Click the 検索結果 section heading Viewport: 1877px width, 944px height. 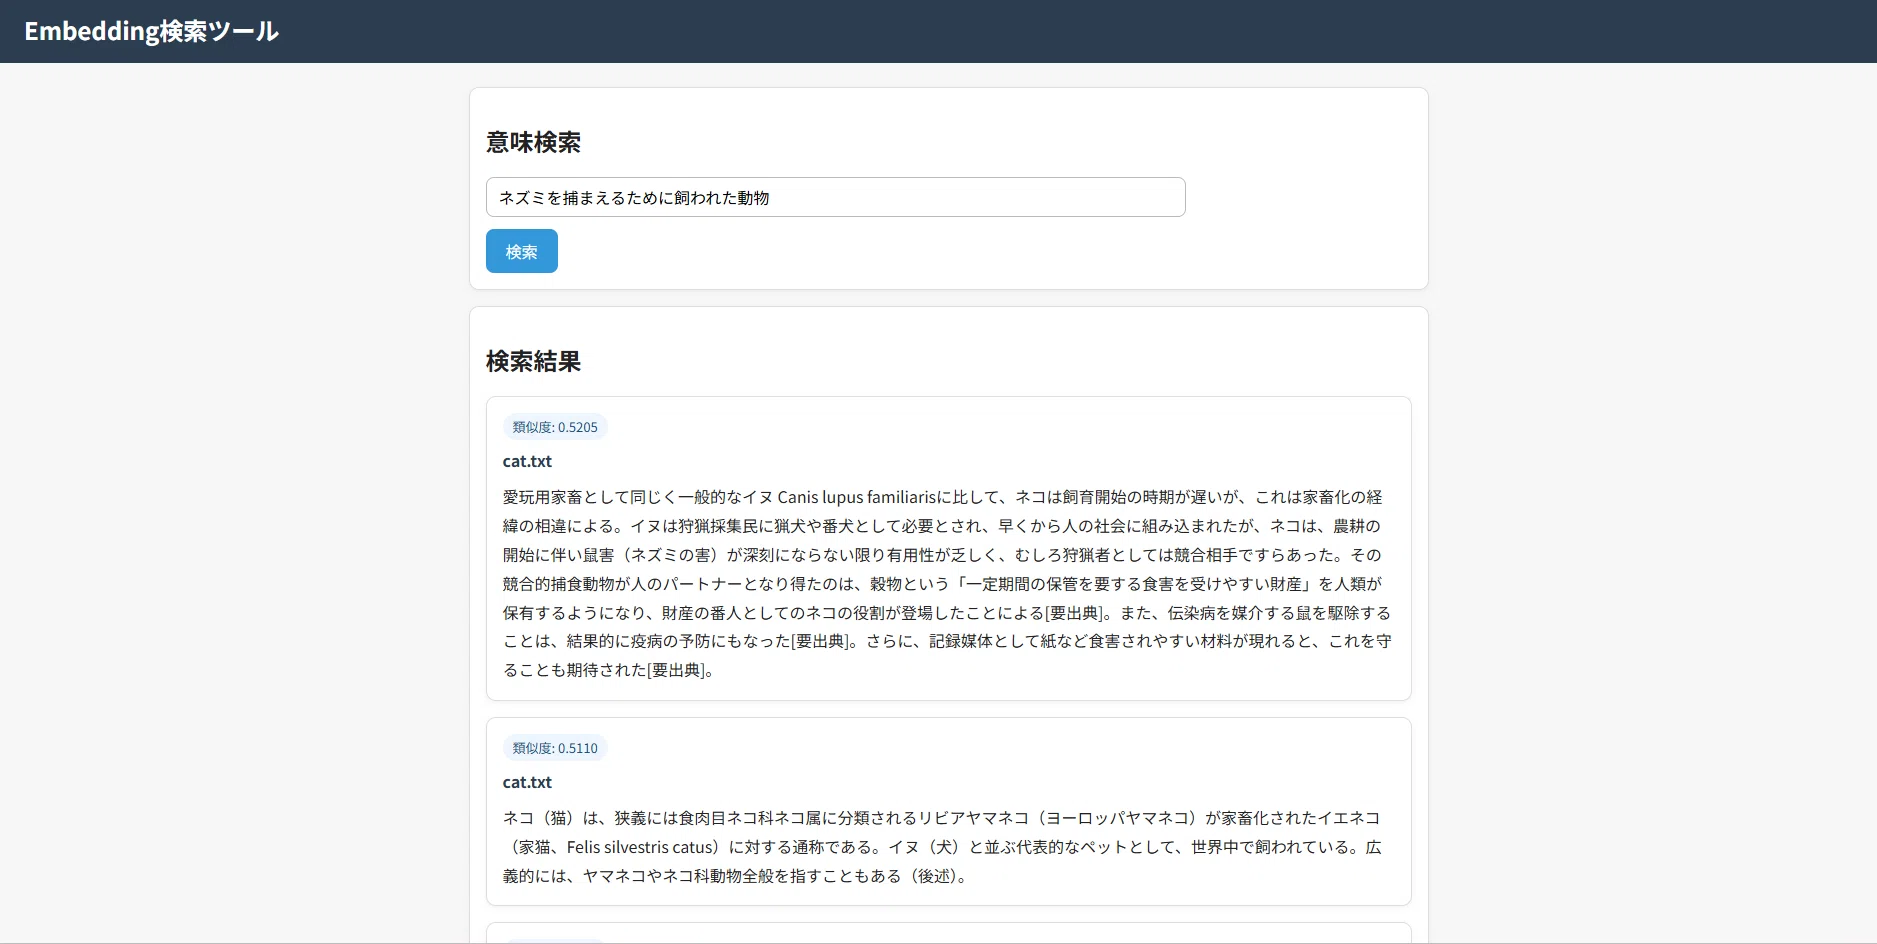[533, 361]
